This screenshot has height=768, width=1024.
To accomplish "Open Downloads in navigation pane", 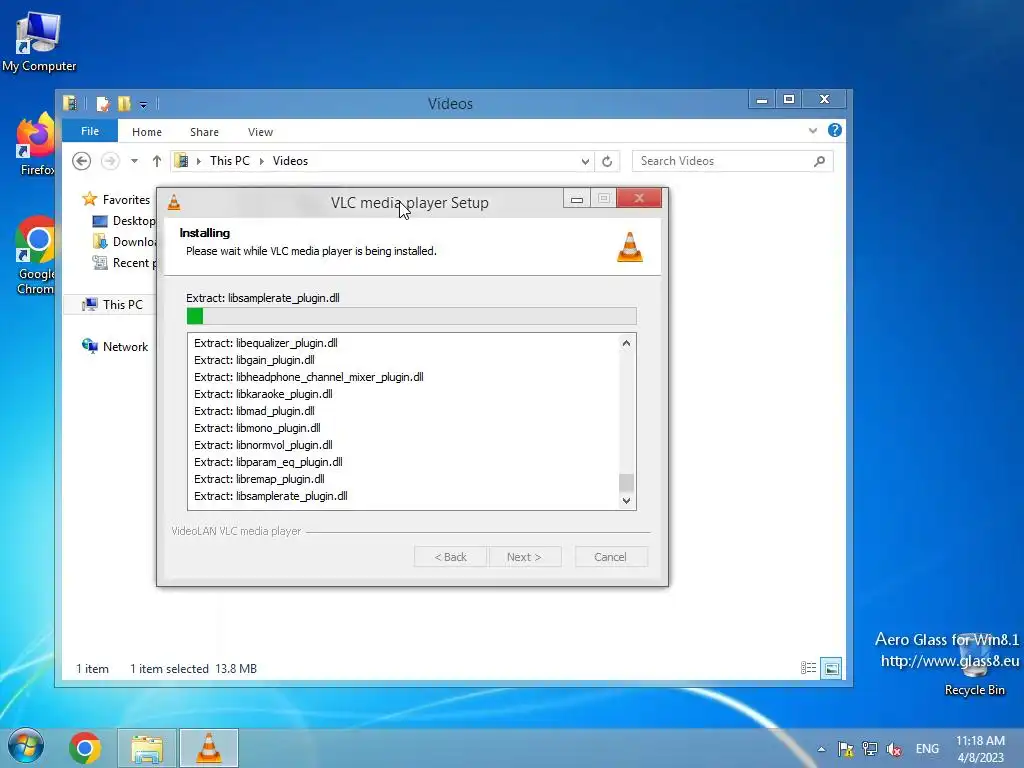I will [124, 242].
